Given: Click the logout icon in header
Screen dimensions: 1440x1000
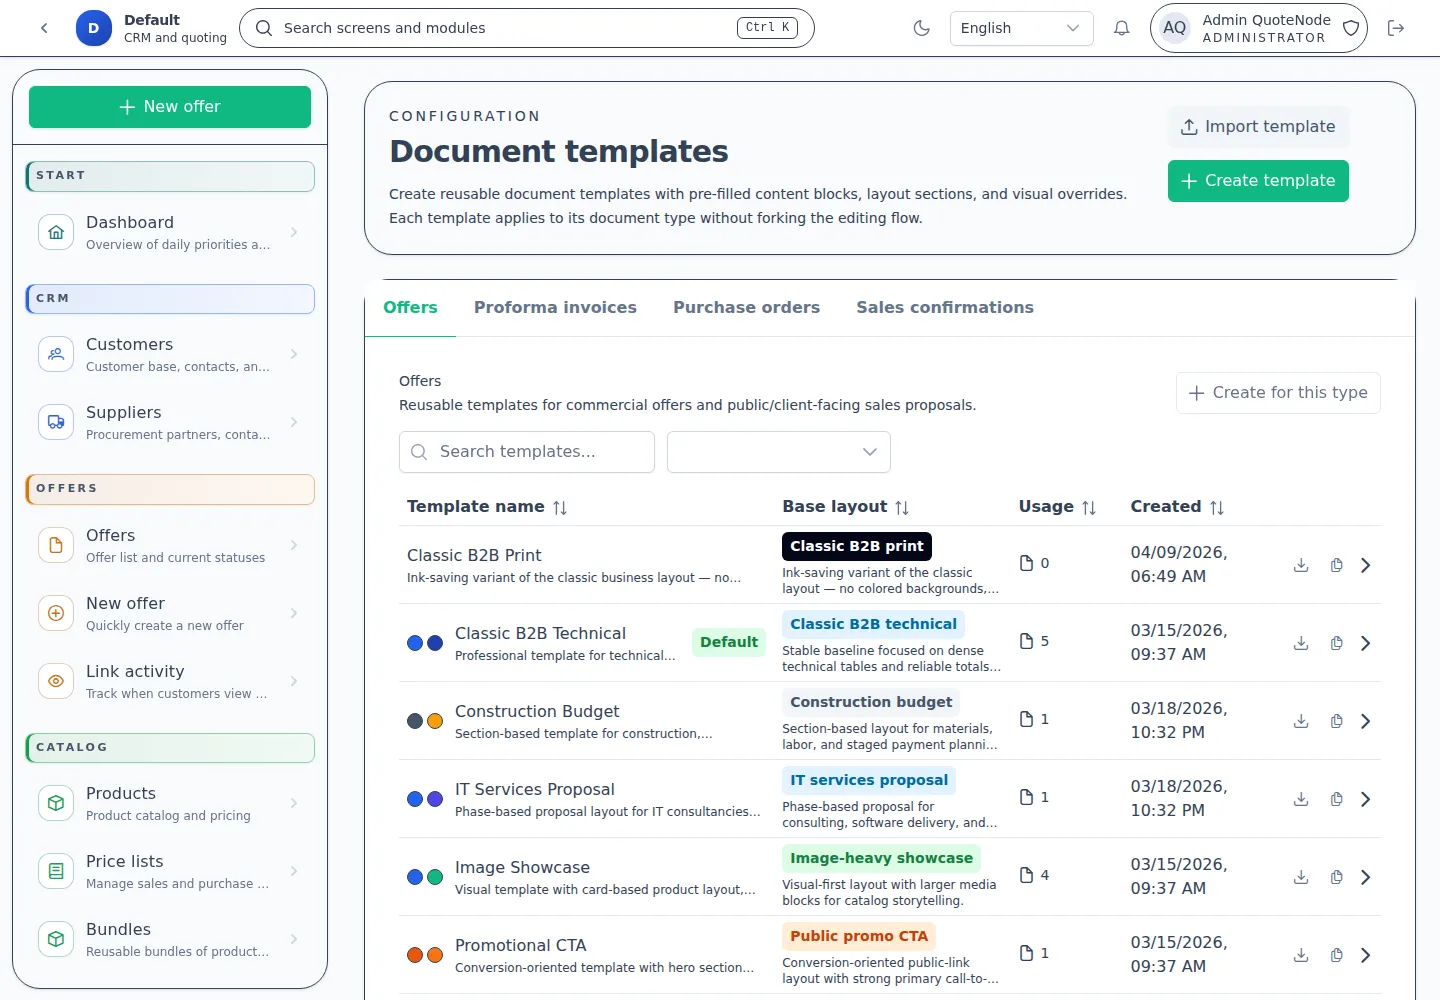Looking at the screenshot, I should coord(1396,28).
